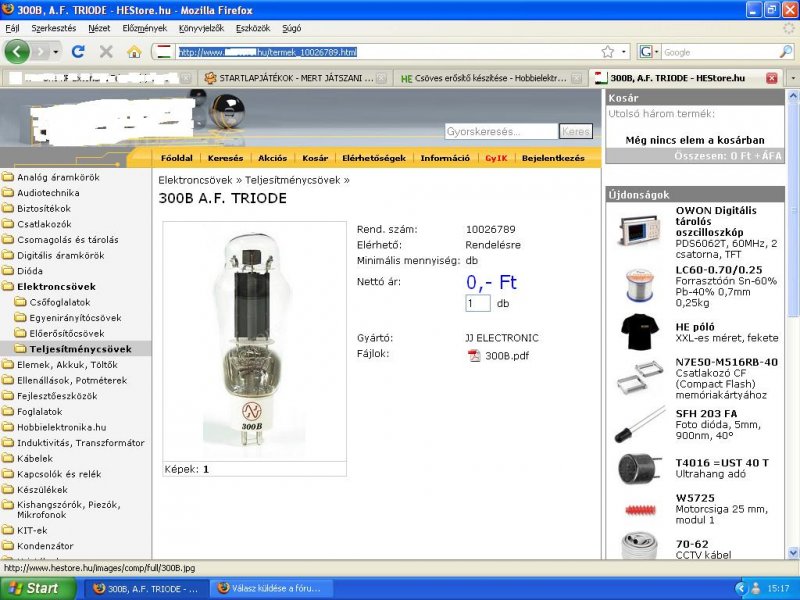
Task: Click the Teljesítménycsövek breadcrumb link
Action: click(292, 180)
